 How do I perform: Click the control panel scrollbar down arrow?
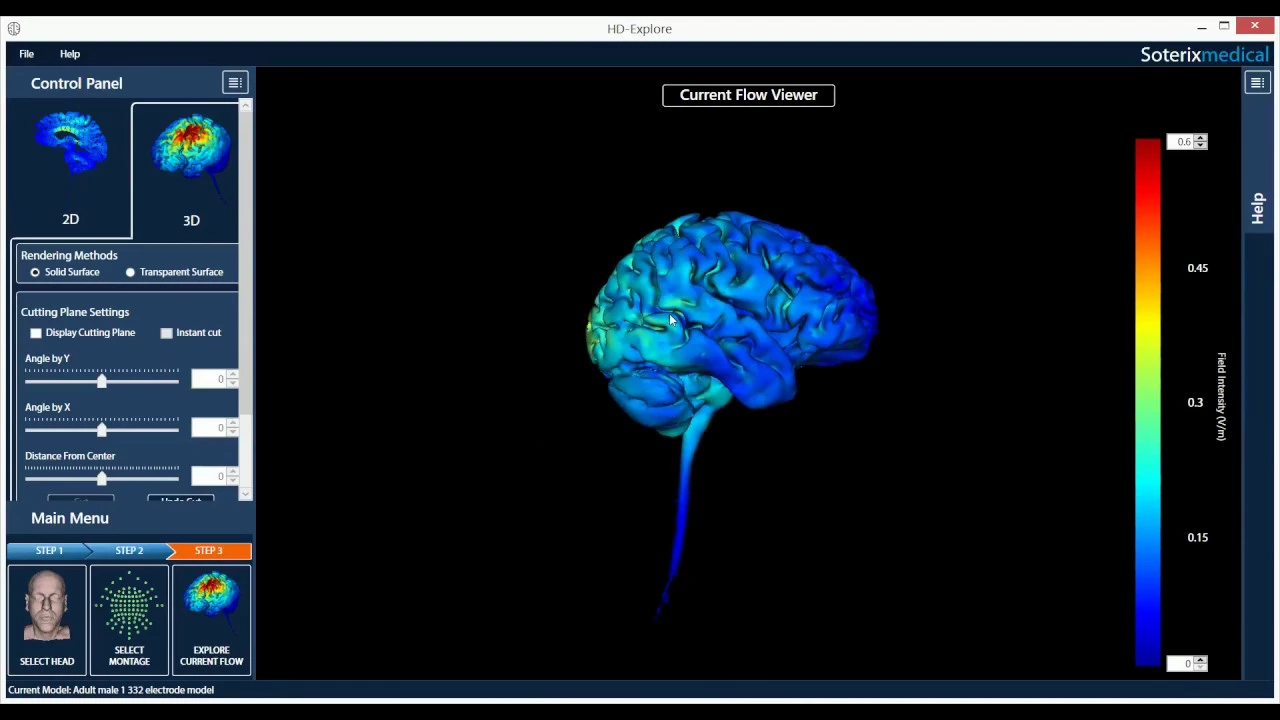pos(246,493)
